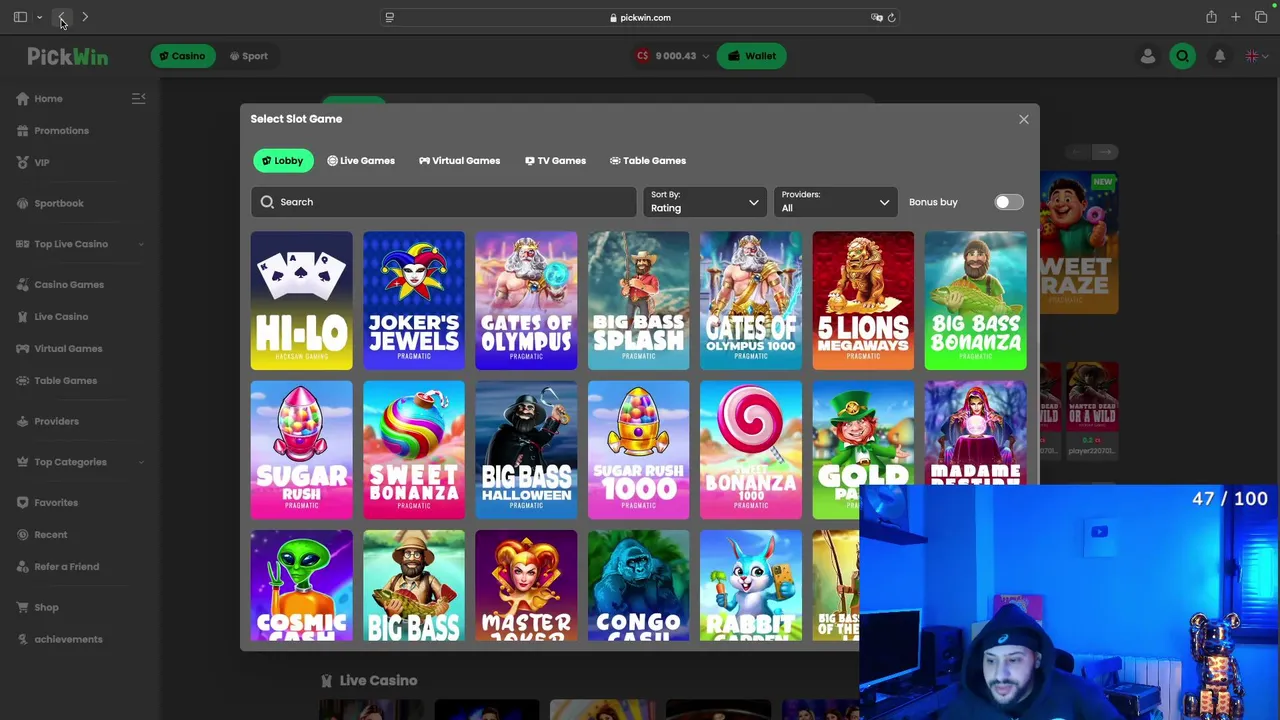Open Table Games sidebar item
Screen dimensions: 1280x720
pyautogui.click(x=57, y=381)
